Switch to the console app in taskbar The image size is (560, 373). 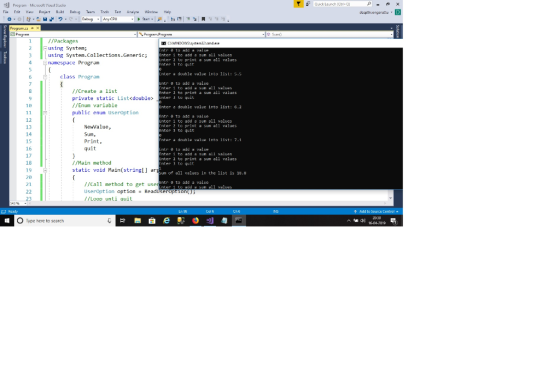[x=239, y=221]
